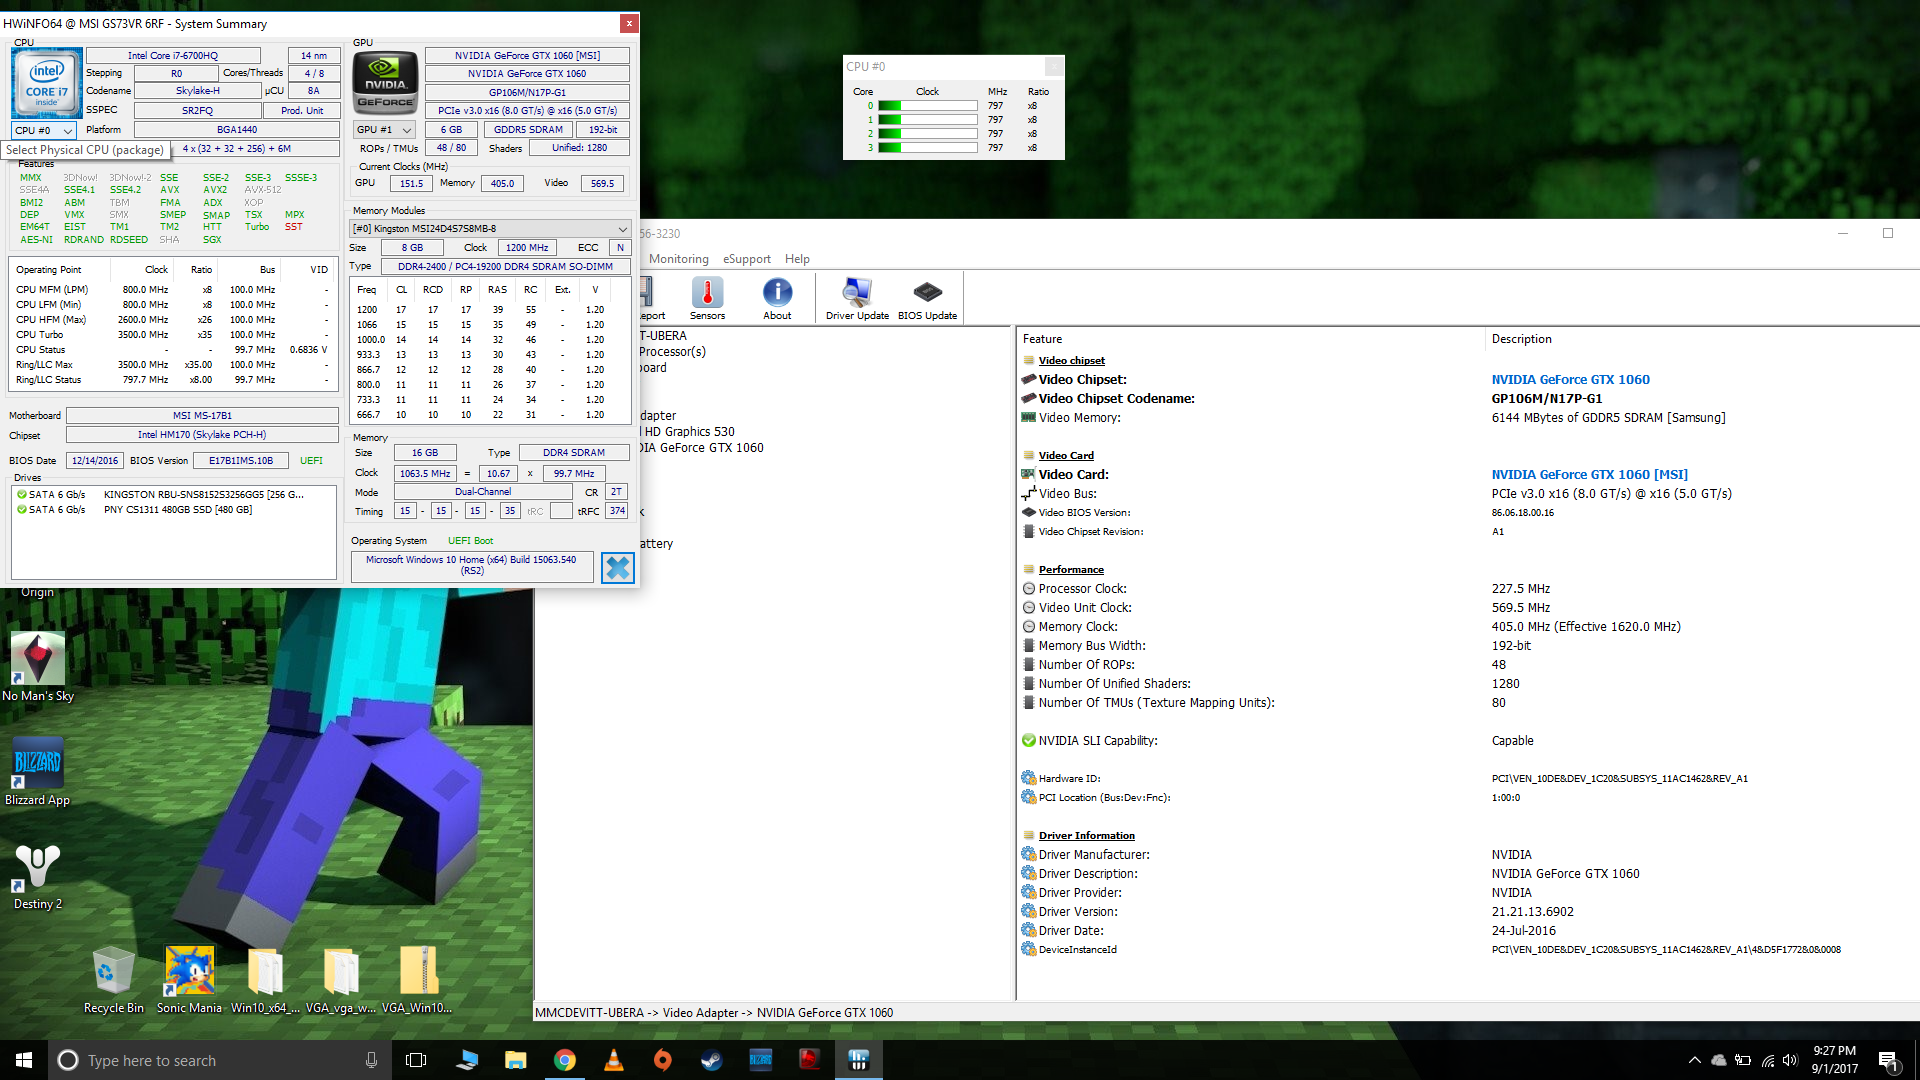Click the NVIDIA GeForce logo
This screenshot has height=1080, width=1920.
coord(385,83)
